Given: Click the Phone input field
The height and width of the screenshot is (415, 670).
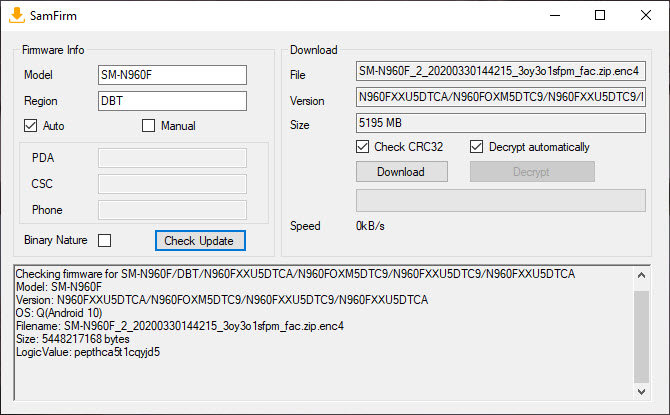Looking at the screenshot, I should (172, 210).
